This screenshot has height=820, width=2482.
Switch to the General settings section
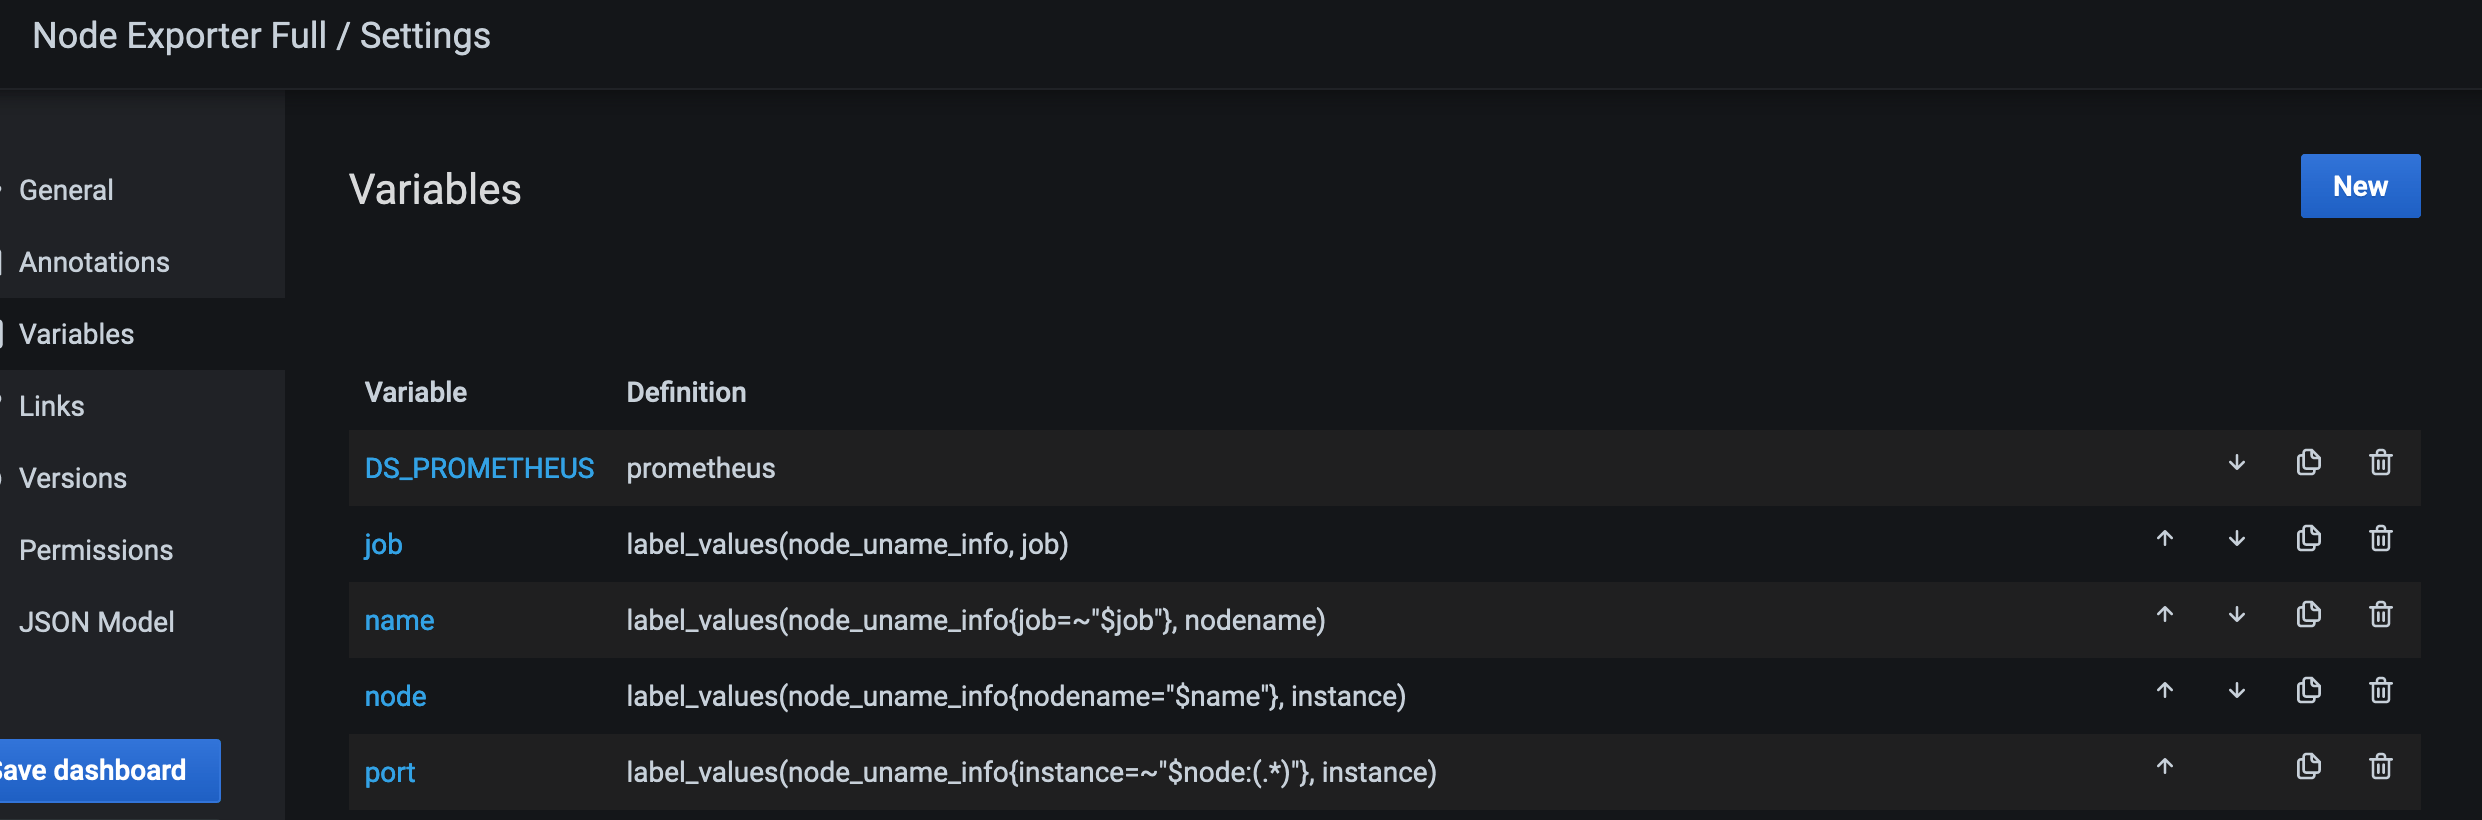pyautogui.click(x=66, y=190)
